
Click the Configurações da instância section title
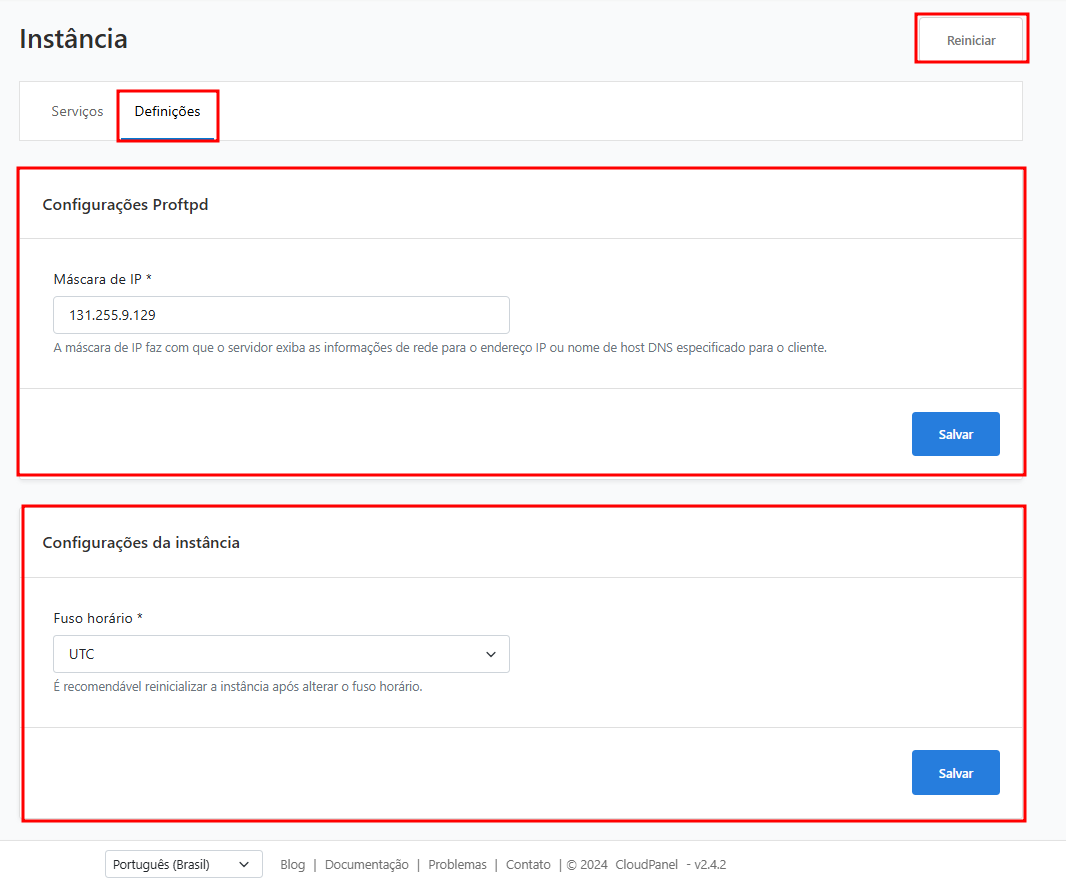click(141, 543)
